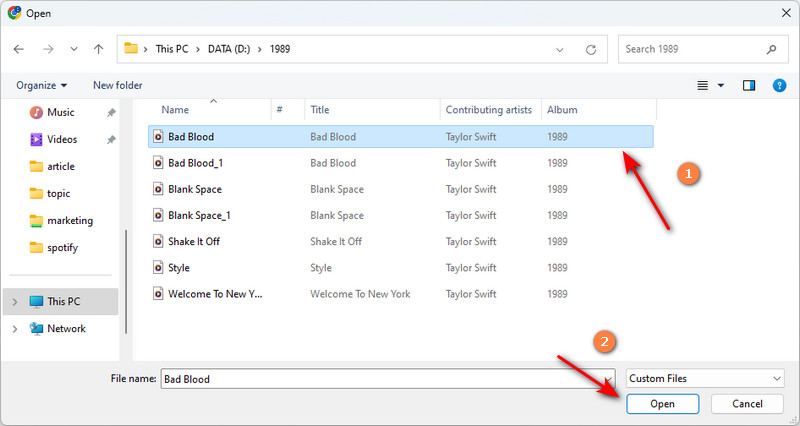Viewport: 800px width, 426px height.
Task: Open the Organize menu
Action: pyautogui.click(x=41, y=85)
